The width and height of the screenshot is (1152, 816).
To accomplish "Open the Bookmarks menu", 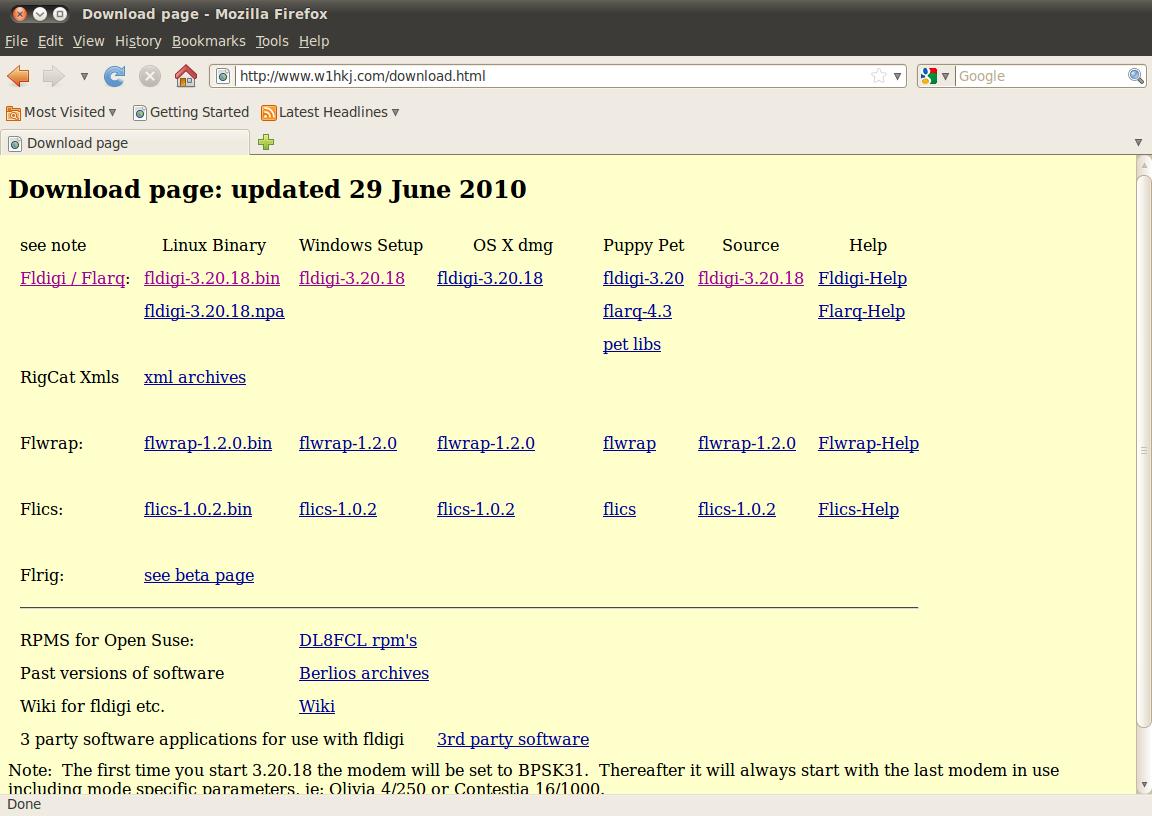I will 208,41.
